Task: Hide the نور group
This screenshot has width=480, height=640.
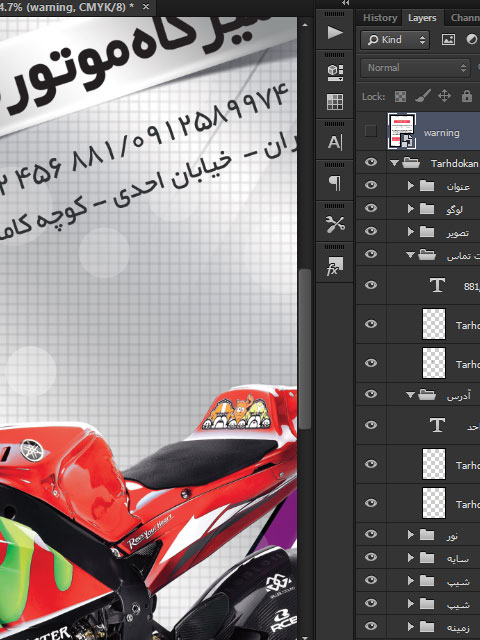Action: 371,533
